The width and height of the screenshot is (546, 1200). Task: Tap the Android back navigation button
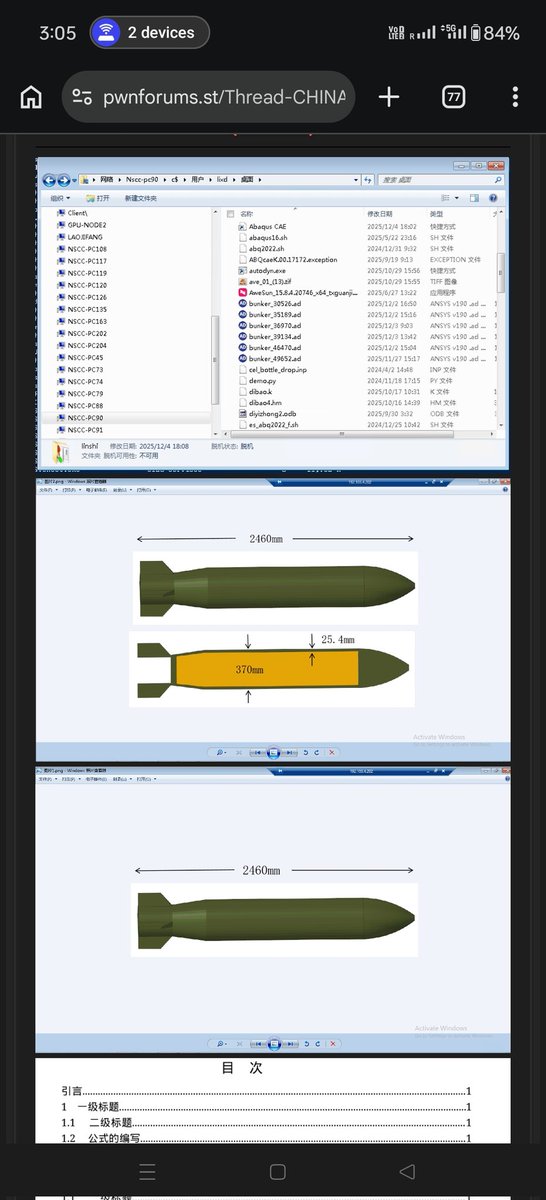point(406,1172)
